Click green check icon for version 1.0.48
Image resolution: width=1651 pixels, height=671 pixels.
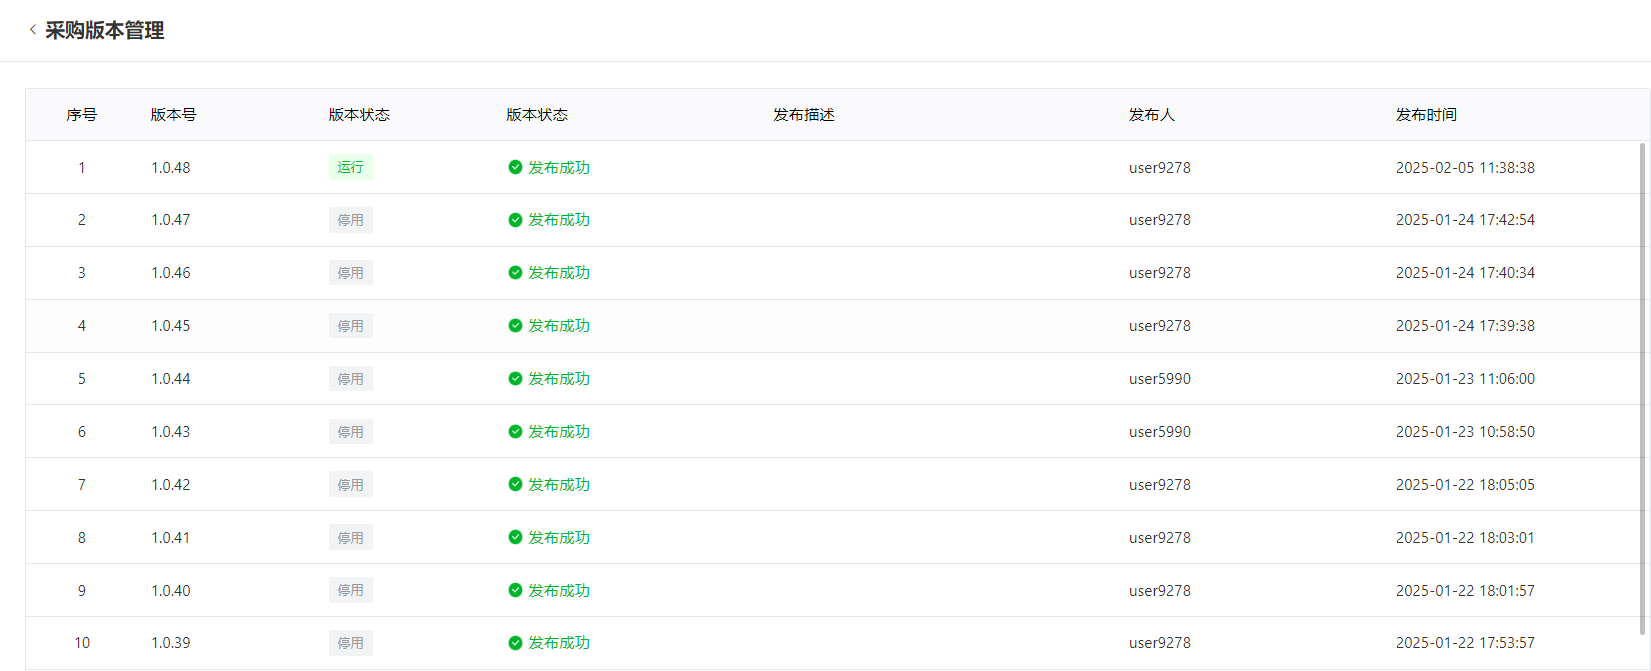coord(515,167)
